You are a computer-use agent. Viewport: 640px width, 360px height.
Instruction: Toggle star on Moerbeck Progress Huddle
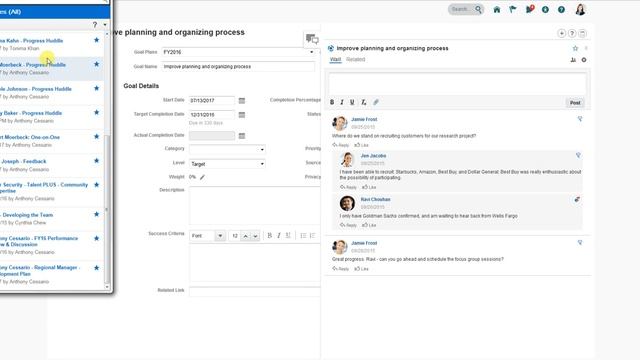coord(96,64)
